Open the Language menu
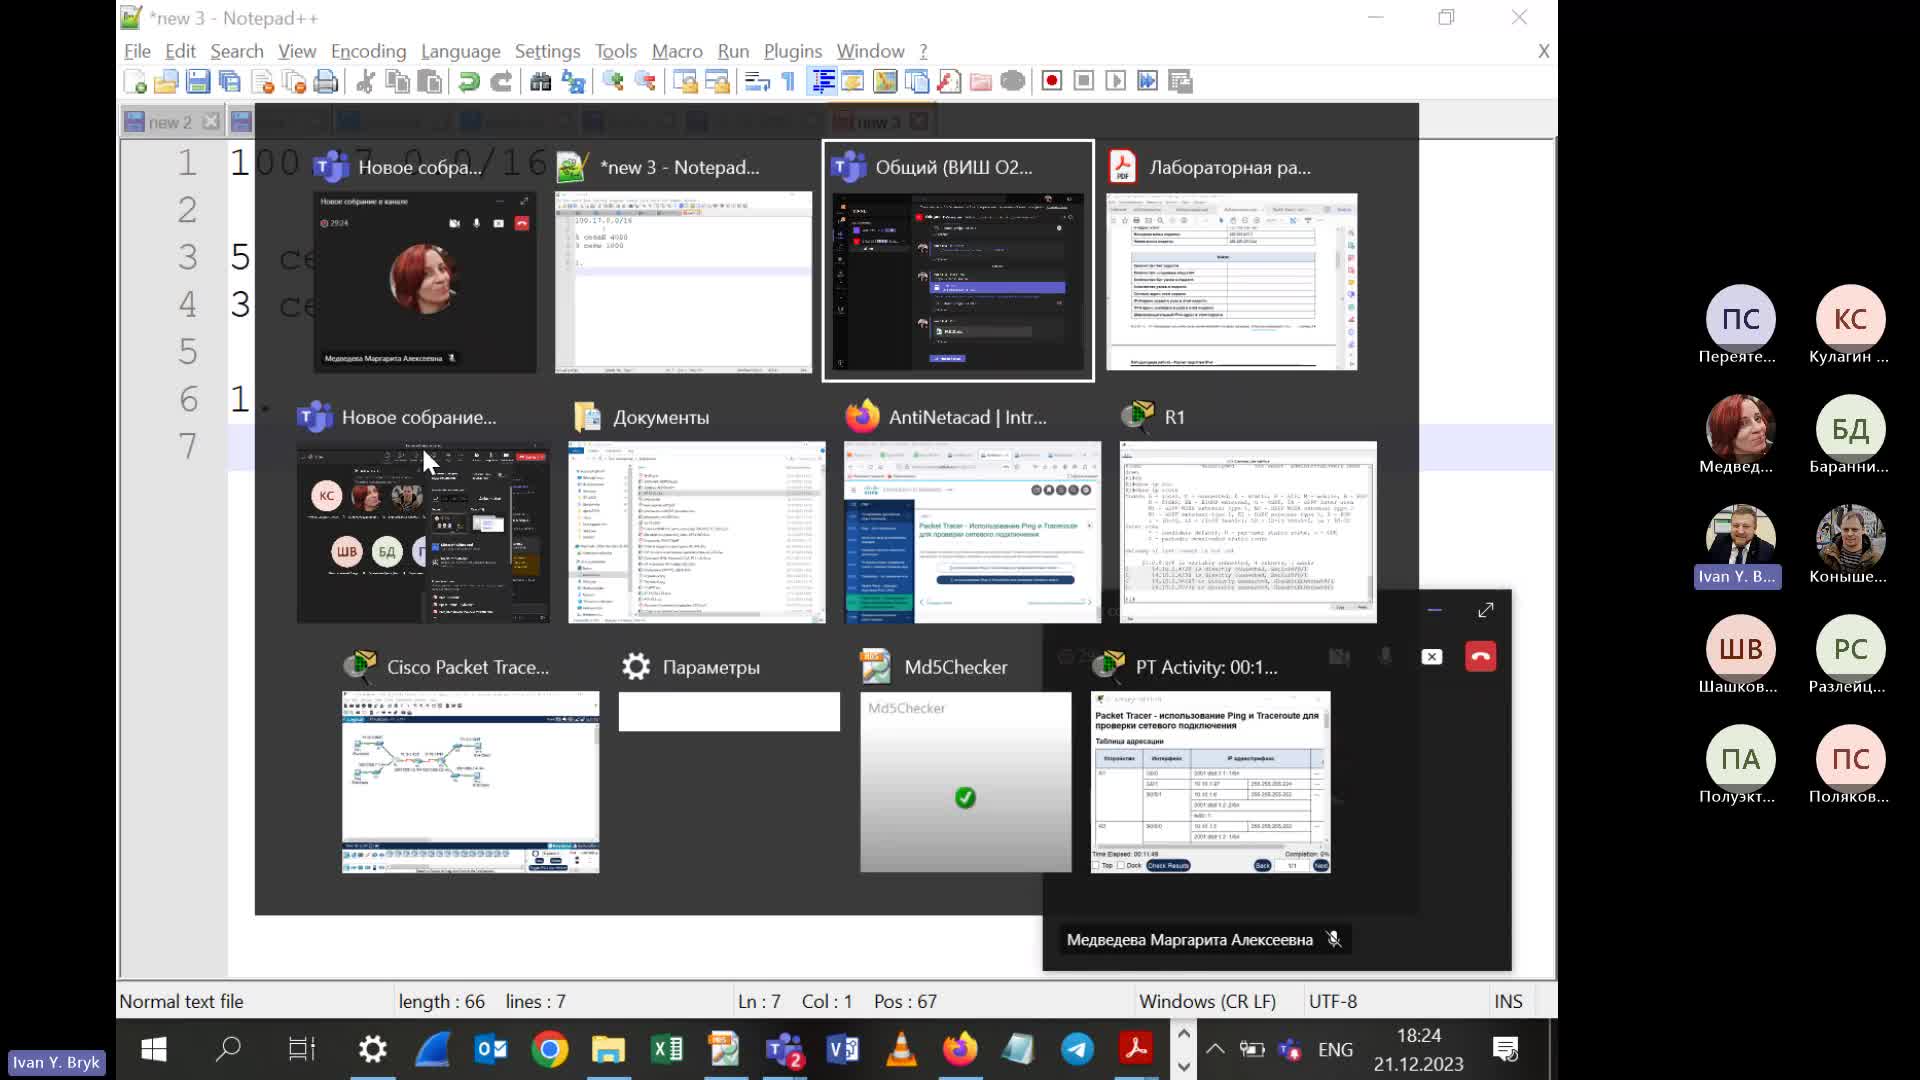 (460, 51)
